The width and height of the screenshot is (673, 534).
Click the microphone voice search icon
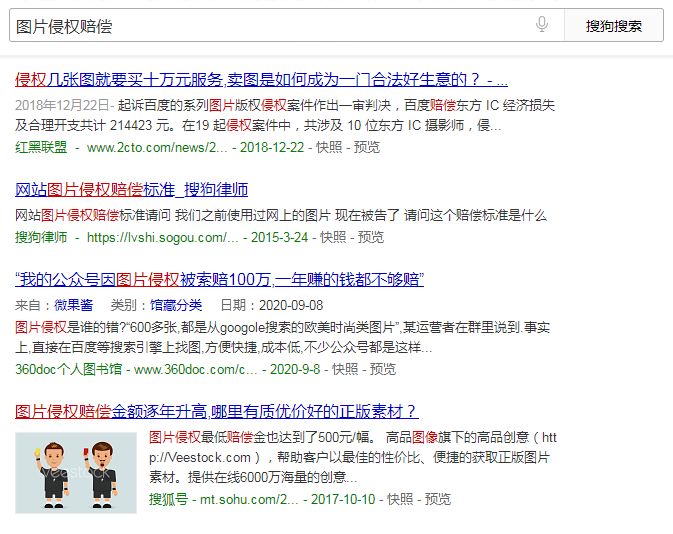click(x=542, y=24)
